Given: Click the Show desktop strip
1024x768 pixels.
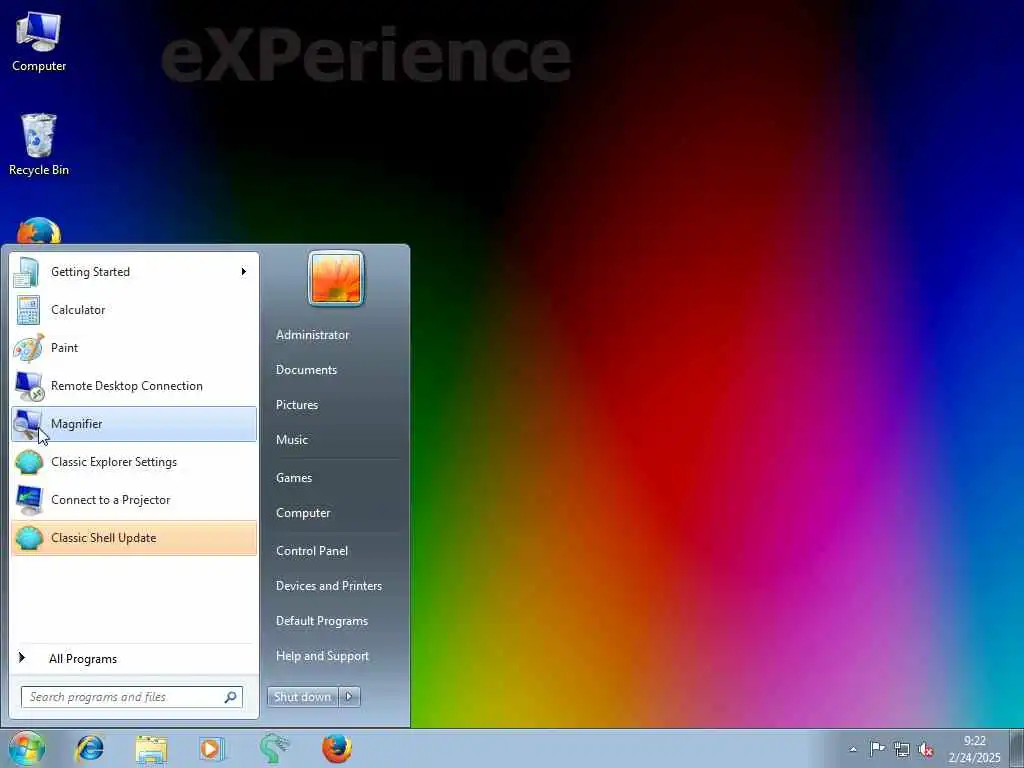Looking at the screenshot, I should pyautogui.click(x=1017, y=748).
